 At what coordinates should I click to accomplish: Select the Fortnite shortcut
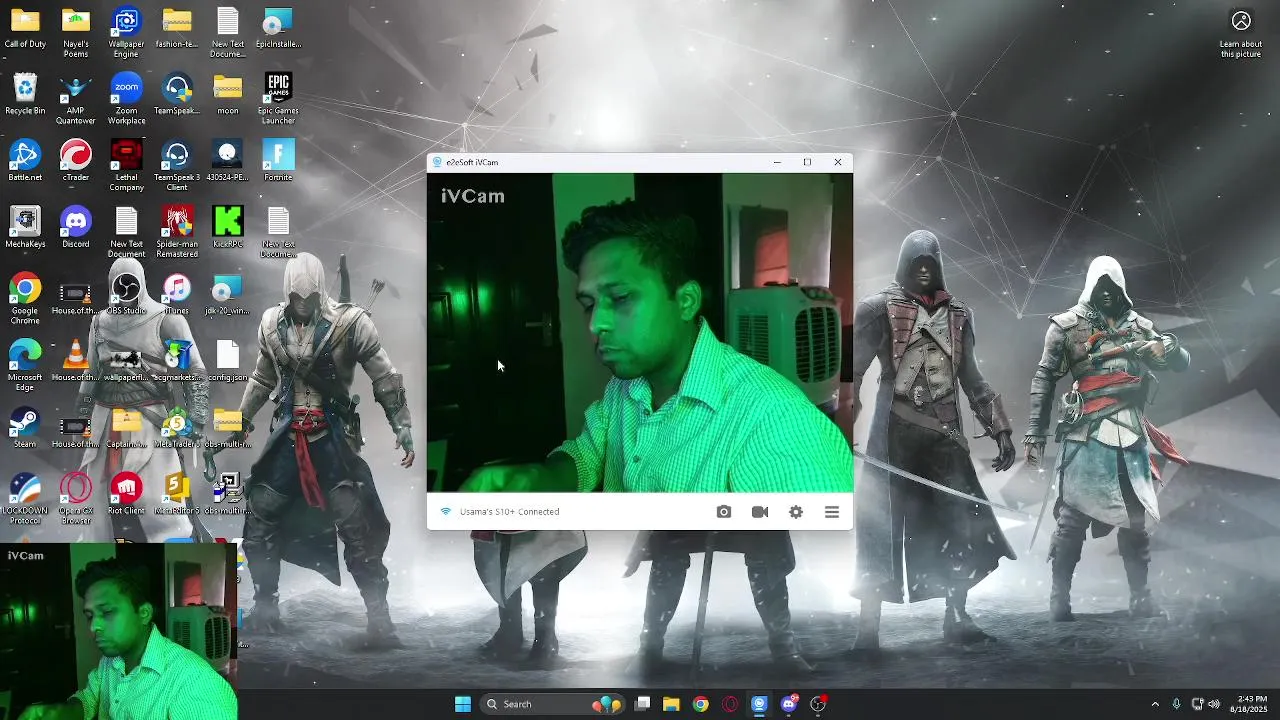(278, 161)
